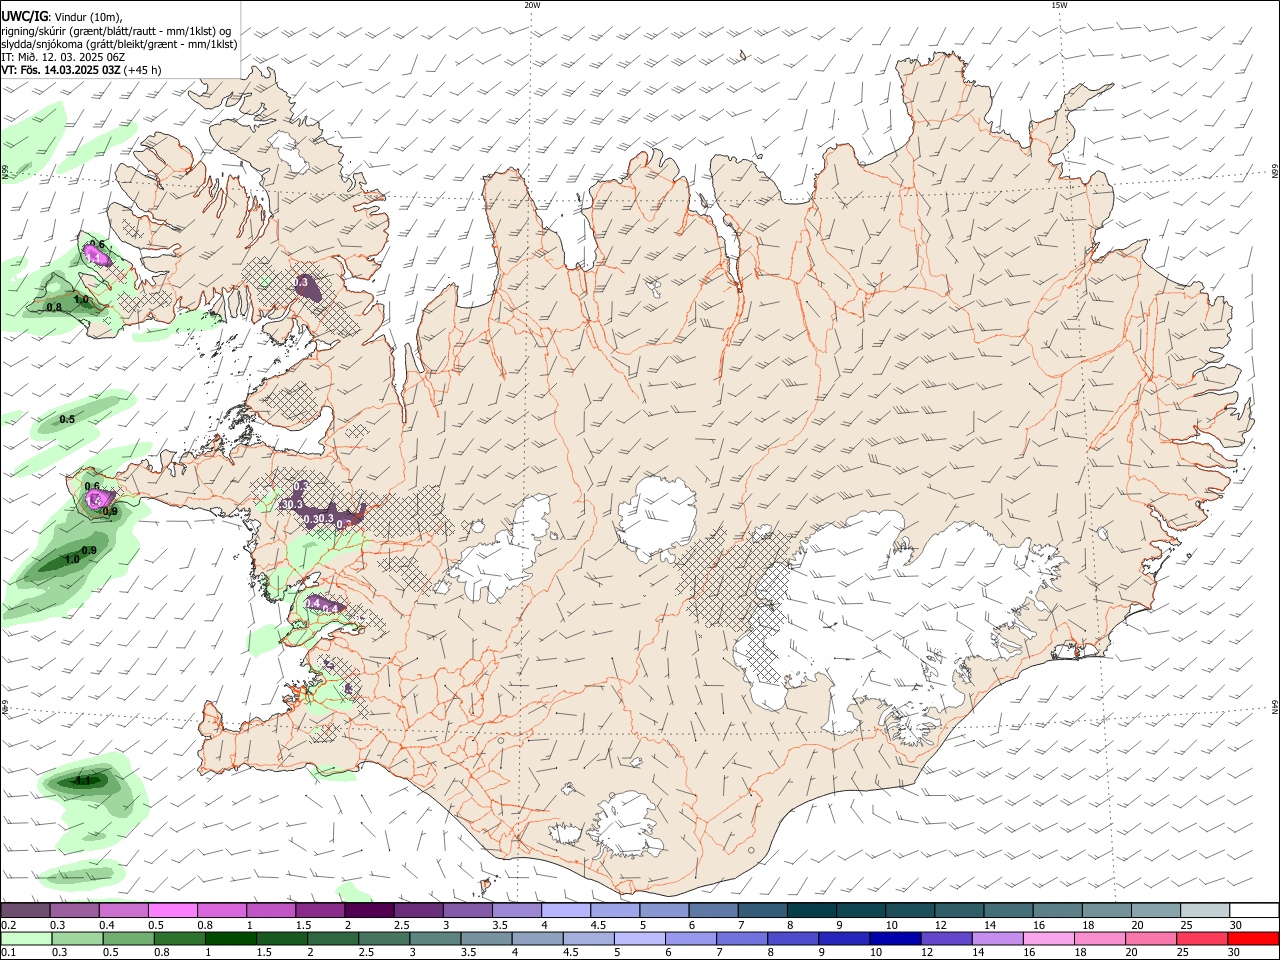
Task: Click the '0.8' value off the Westfjords coast
Action: tap(54, 307)
